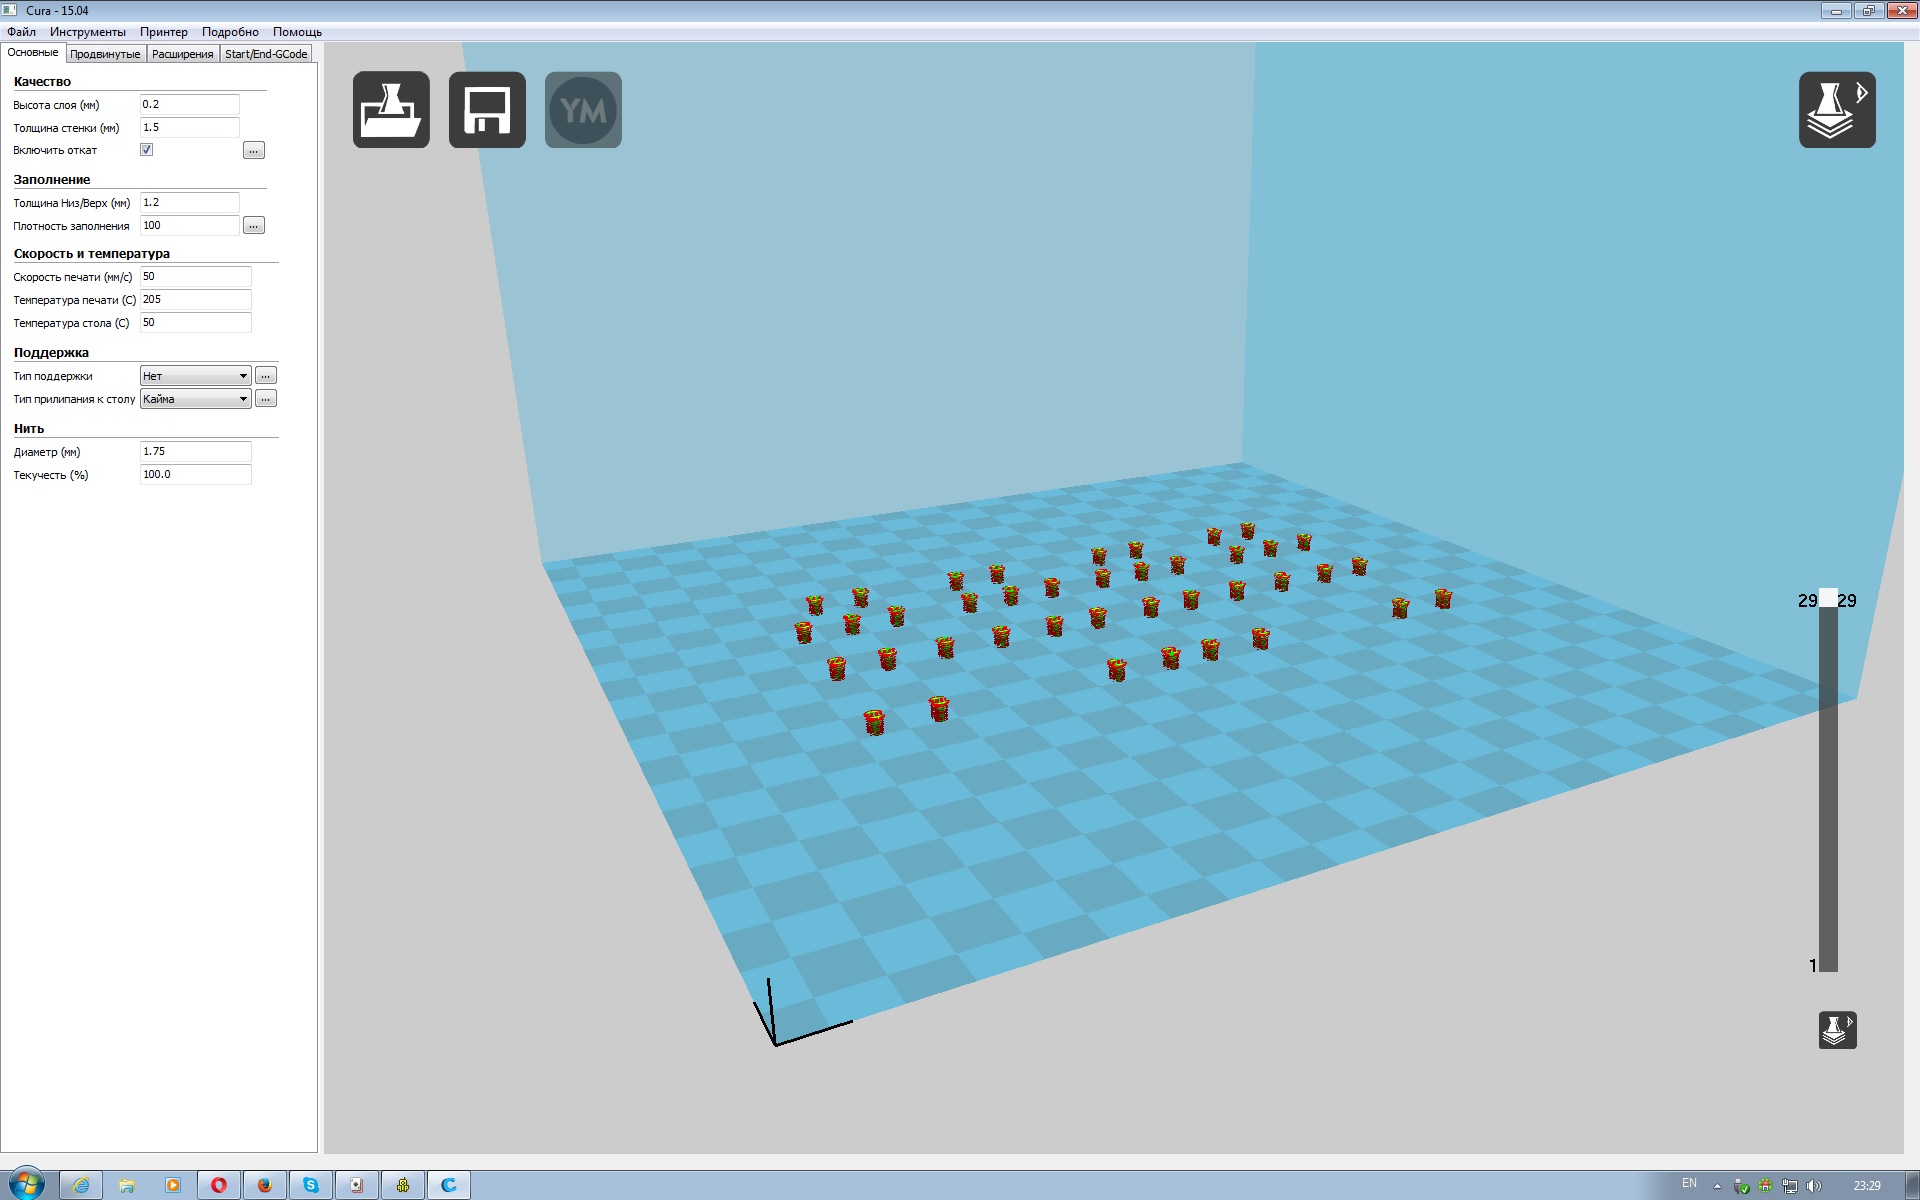1920x1200 pixels.
Task: Click the Температура печати input field
Action: tap(195, 300)
